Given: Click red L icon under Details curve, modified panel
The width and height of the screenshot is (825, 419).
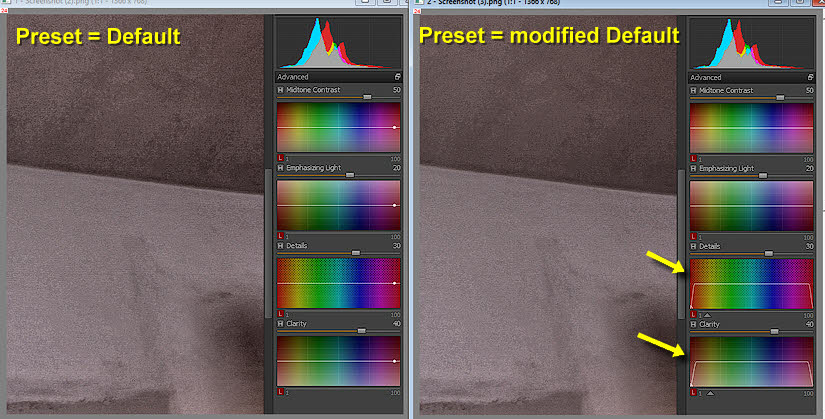Looking at the screenshot, I should tap(694, 315).
